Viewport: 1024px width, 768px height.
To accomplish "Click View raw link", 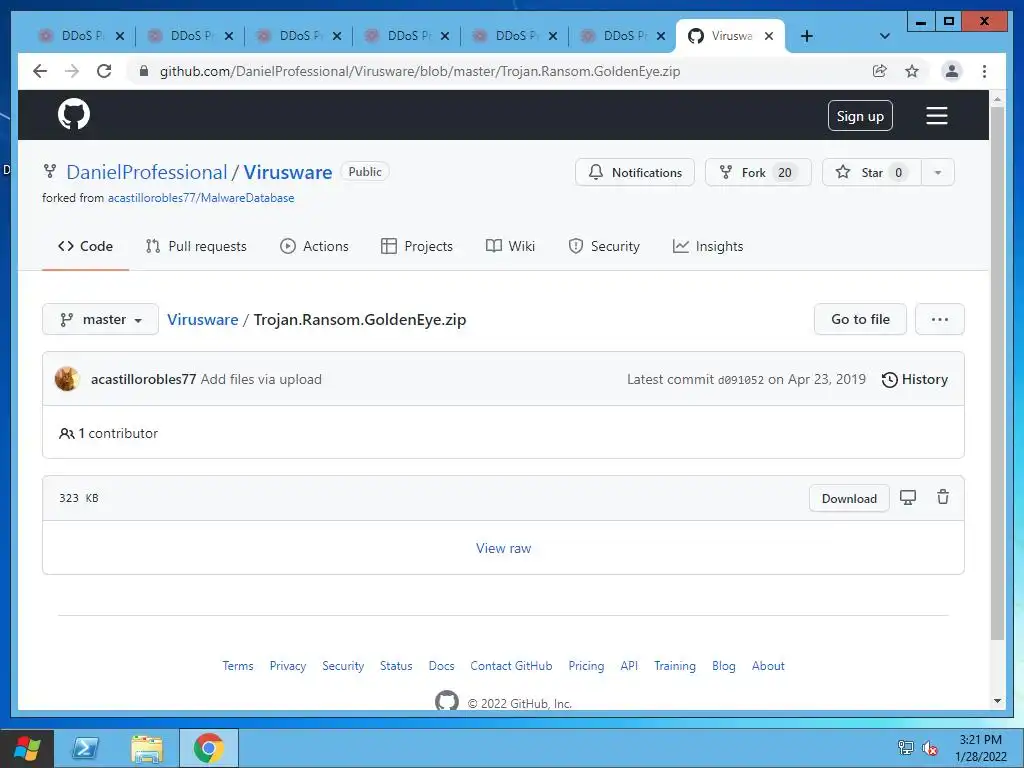I will (504, 549).
